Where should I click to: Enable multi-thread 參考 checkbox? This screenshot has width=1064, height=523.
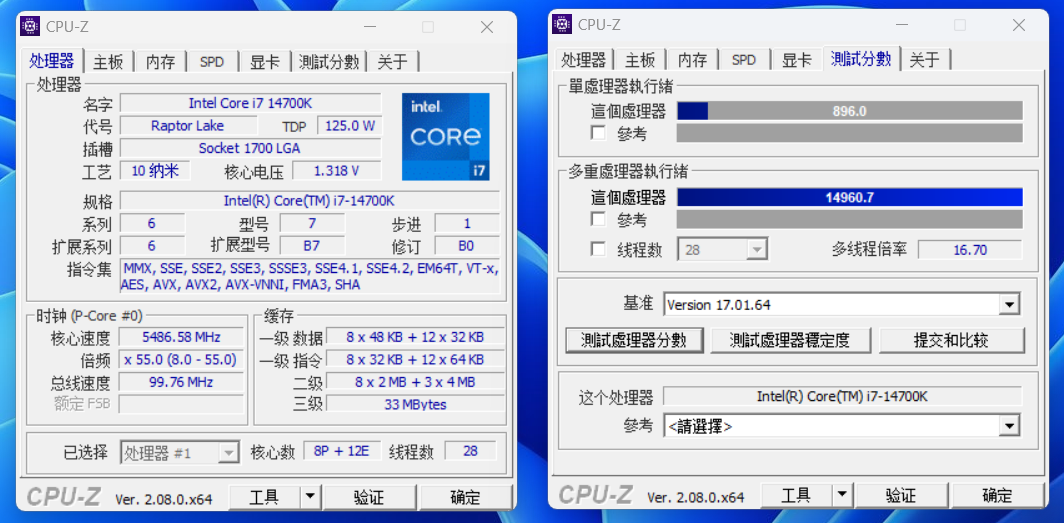(598, 219)
